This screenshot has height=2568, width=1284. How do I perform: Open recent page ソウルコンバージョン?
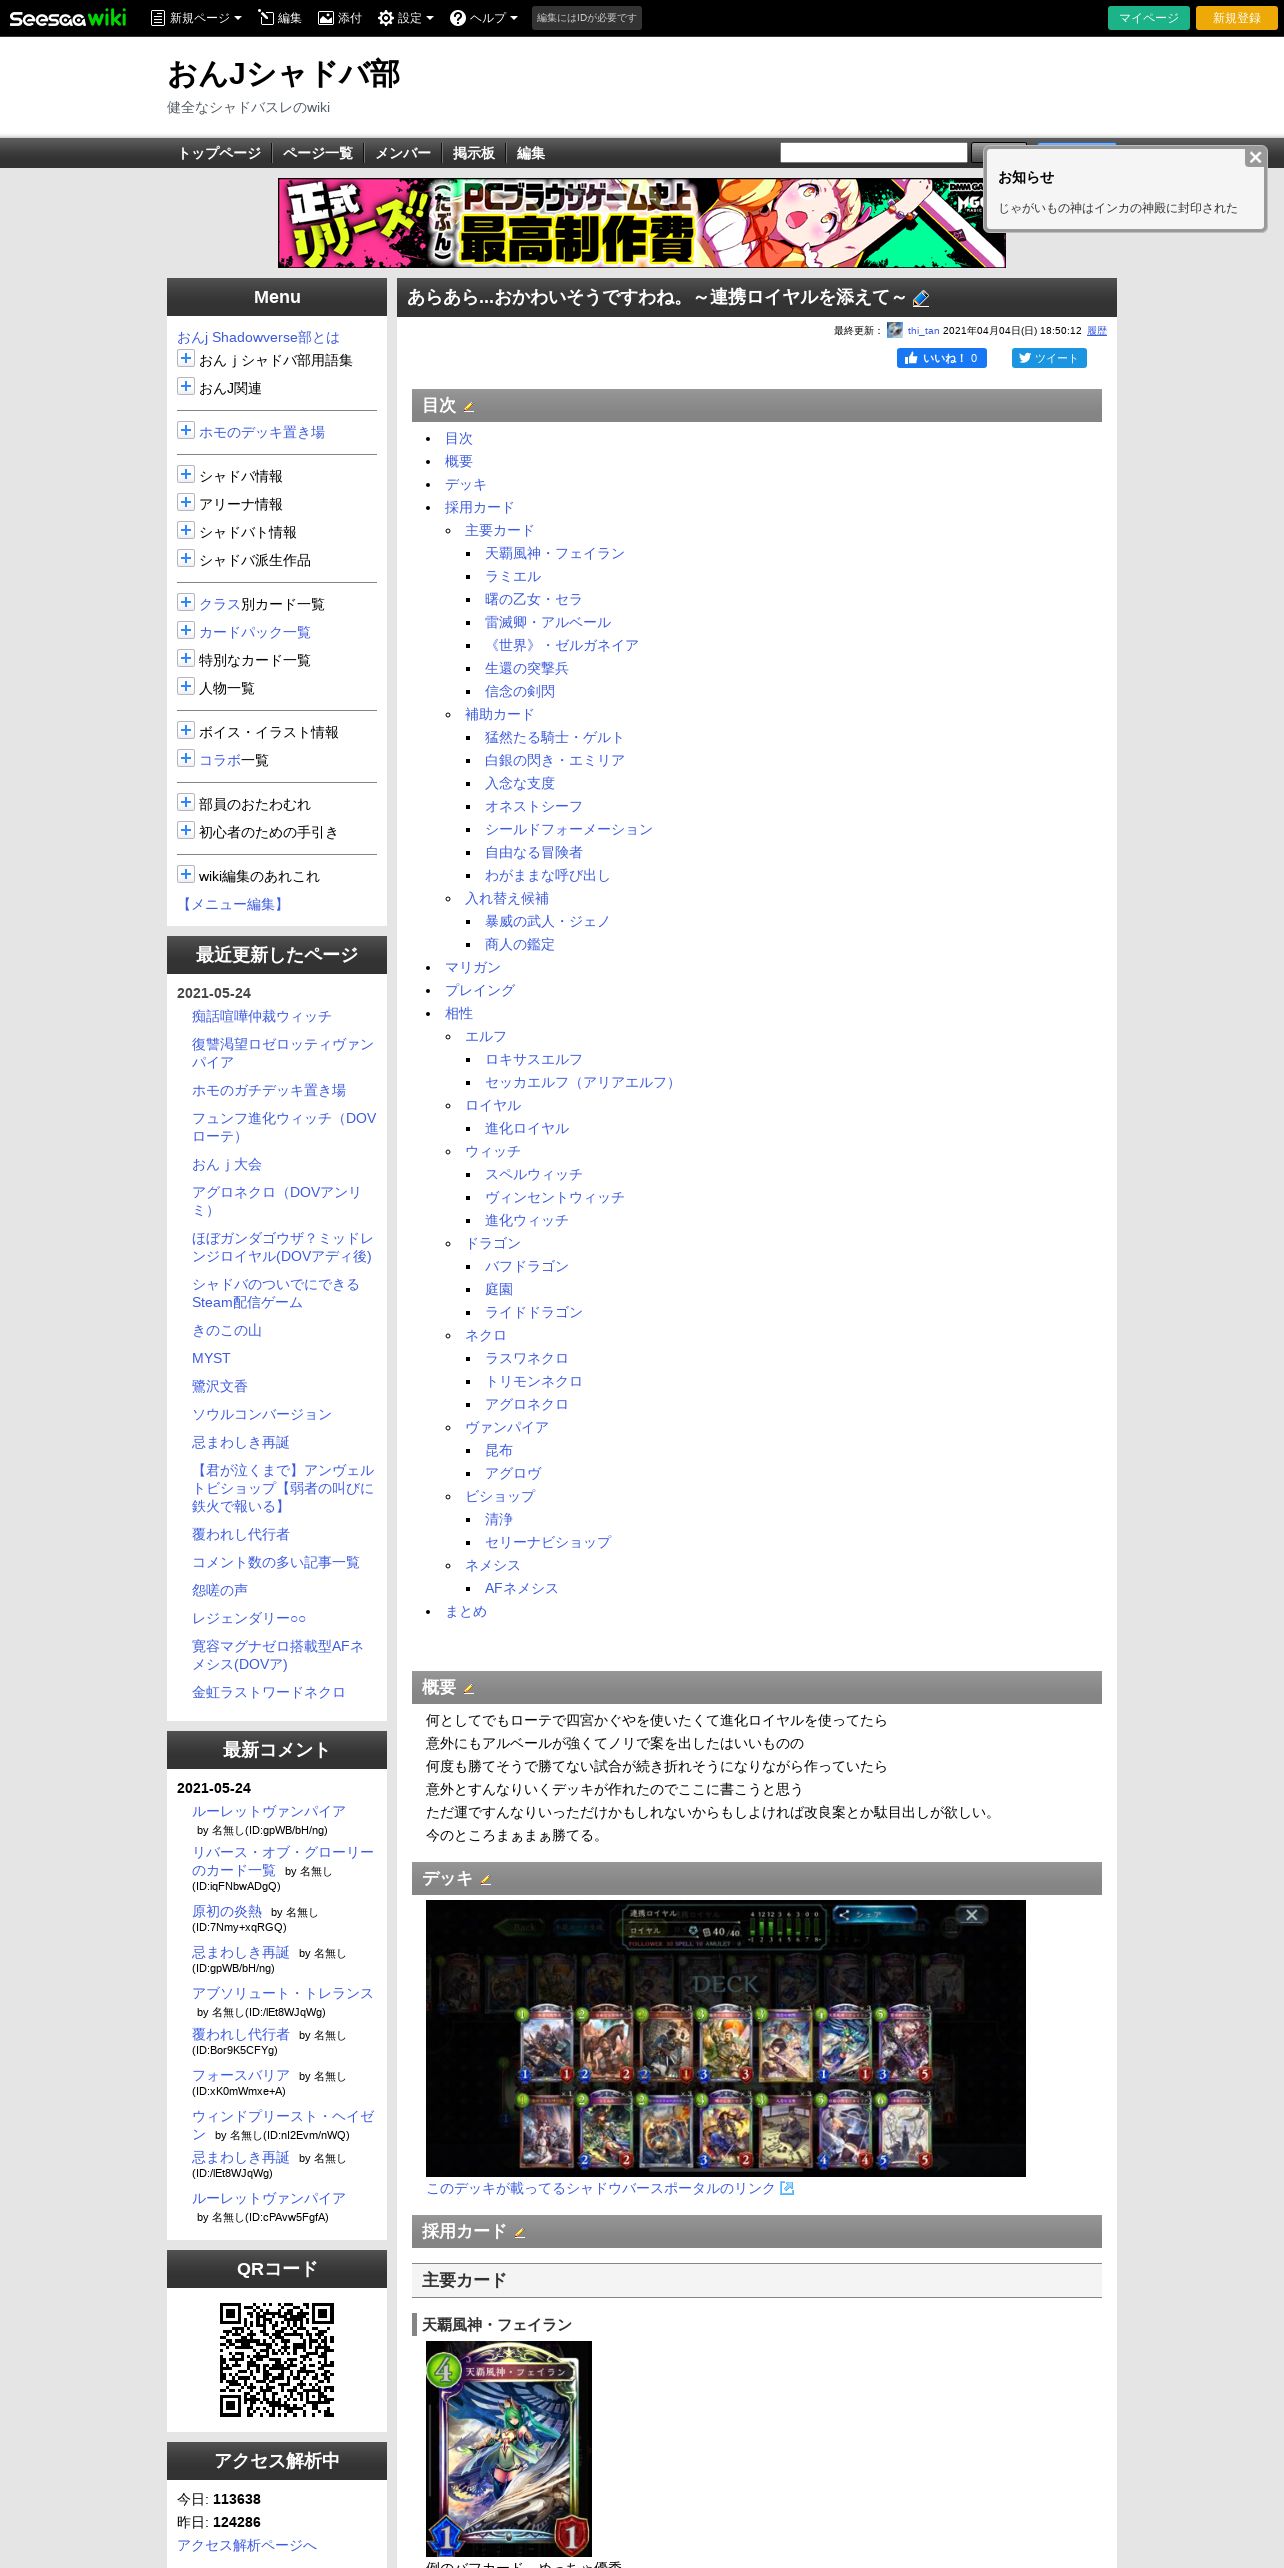[x=261, y=1414]
